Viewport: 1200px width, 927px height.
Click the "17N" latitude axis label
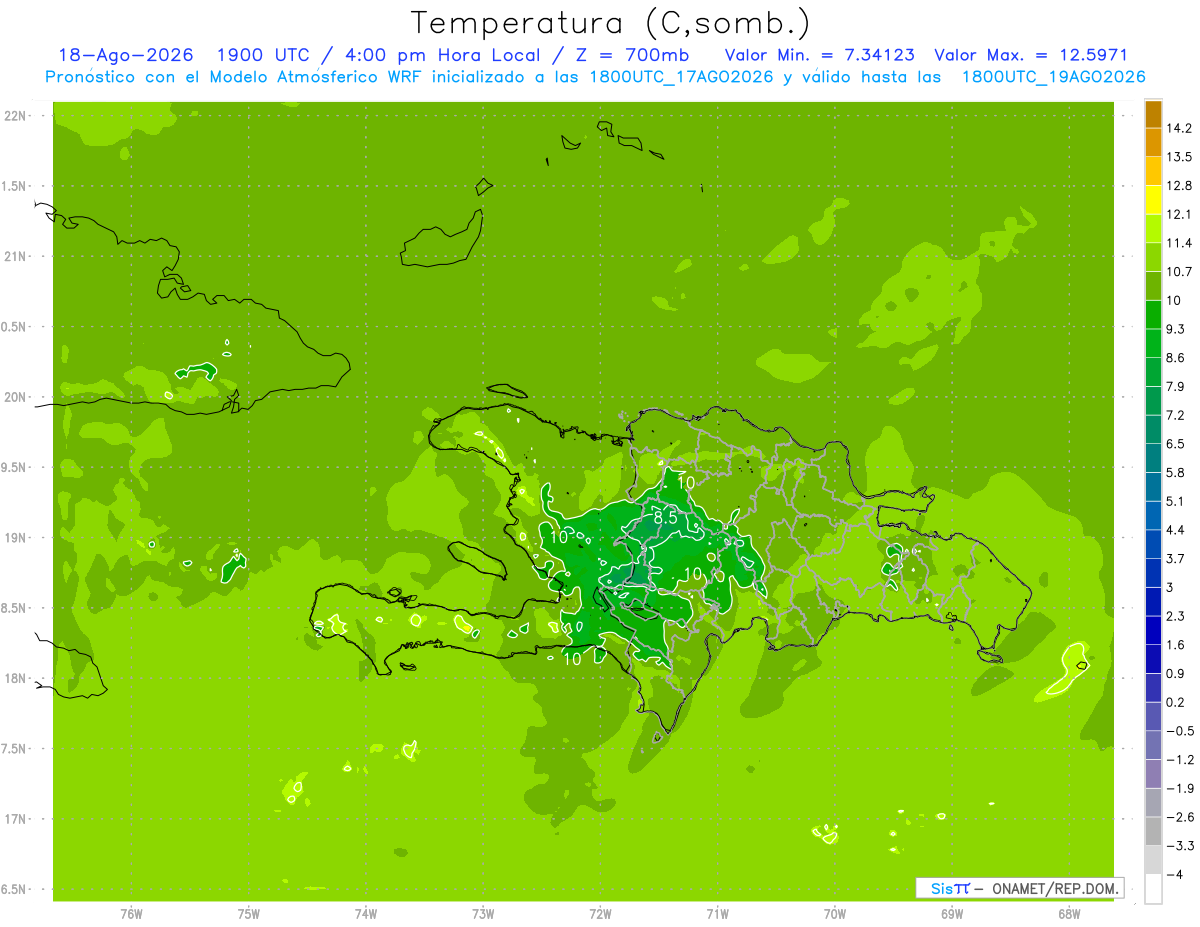click(x=17, y=819)
